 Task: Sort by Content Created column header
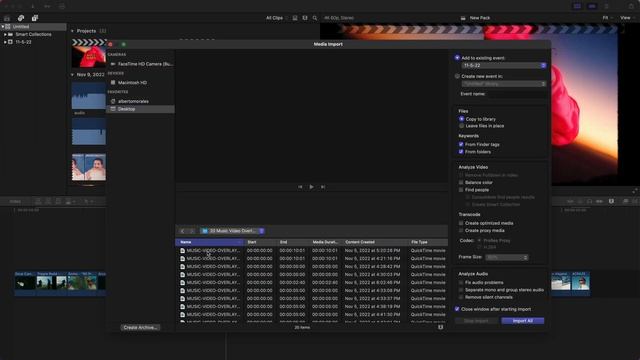pos(375,242)
